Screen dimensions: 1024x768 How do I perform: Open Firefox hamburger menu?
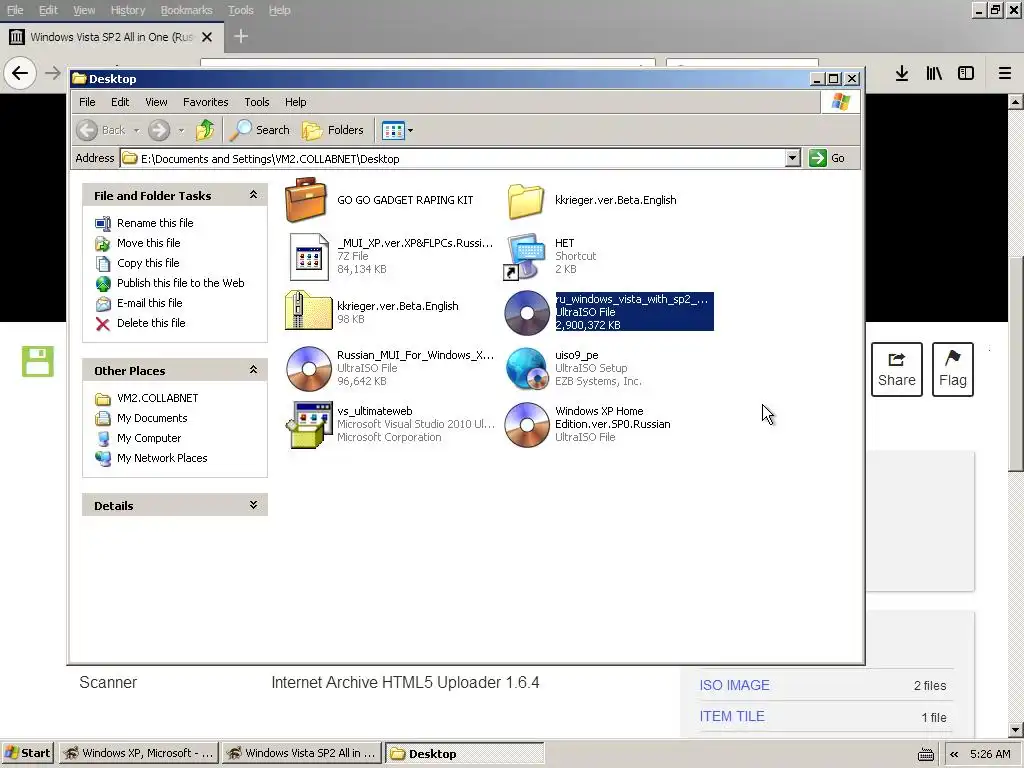(1005, 73)
